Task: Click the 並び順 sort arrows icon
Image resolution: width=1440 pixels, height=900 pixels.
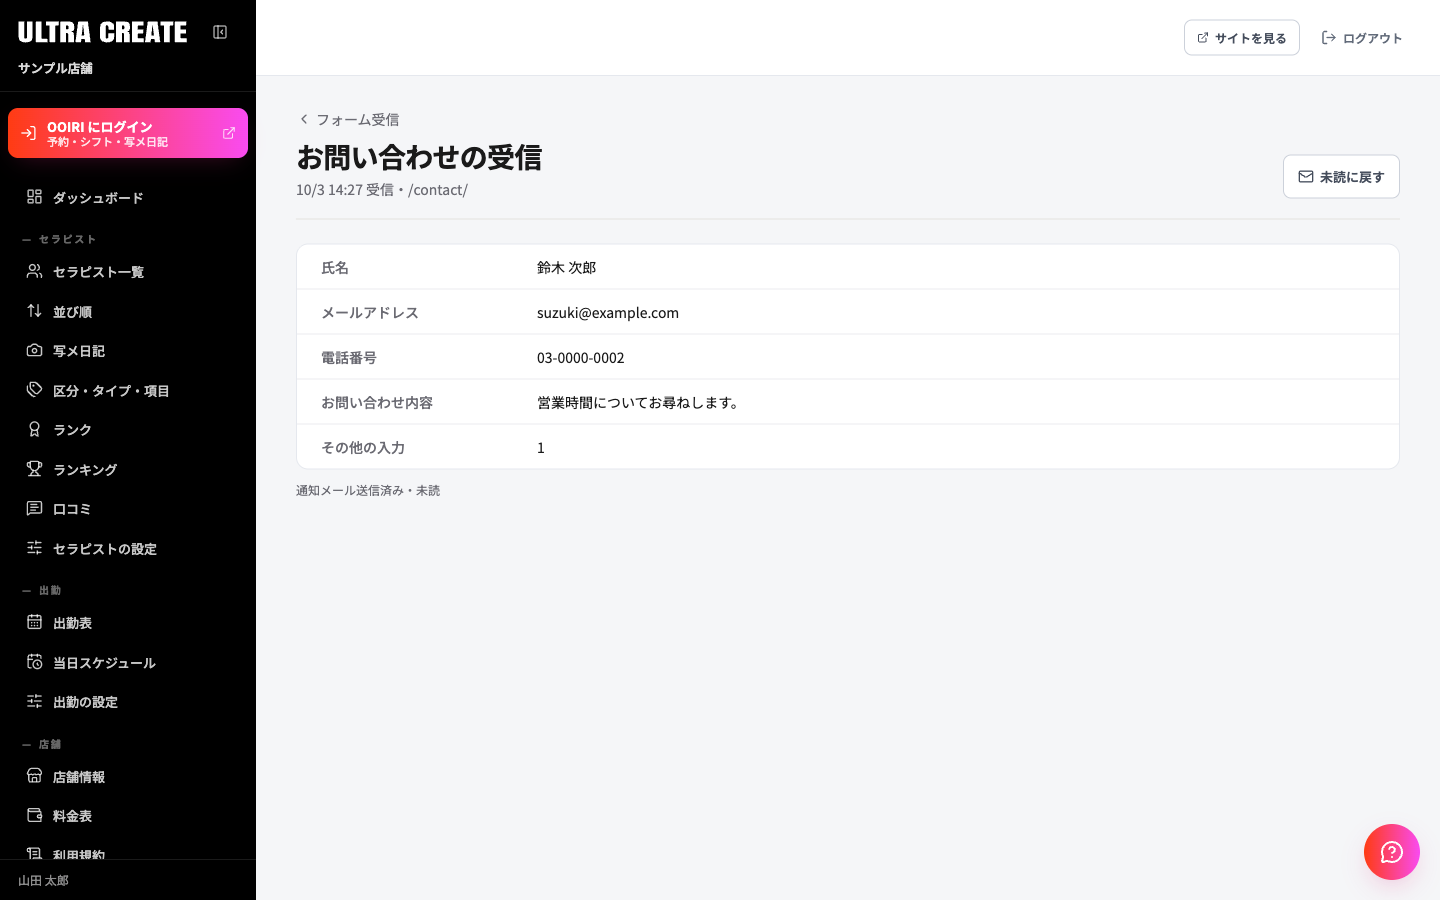Action: [34, 311]
